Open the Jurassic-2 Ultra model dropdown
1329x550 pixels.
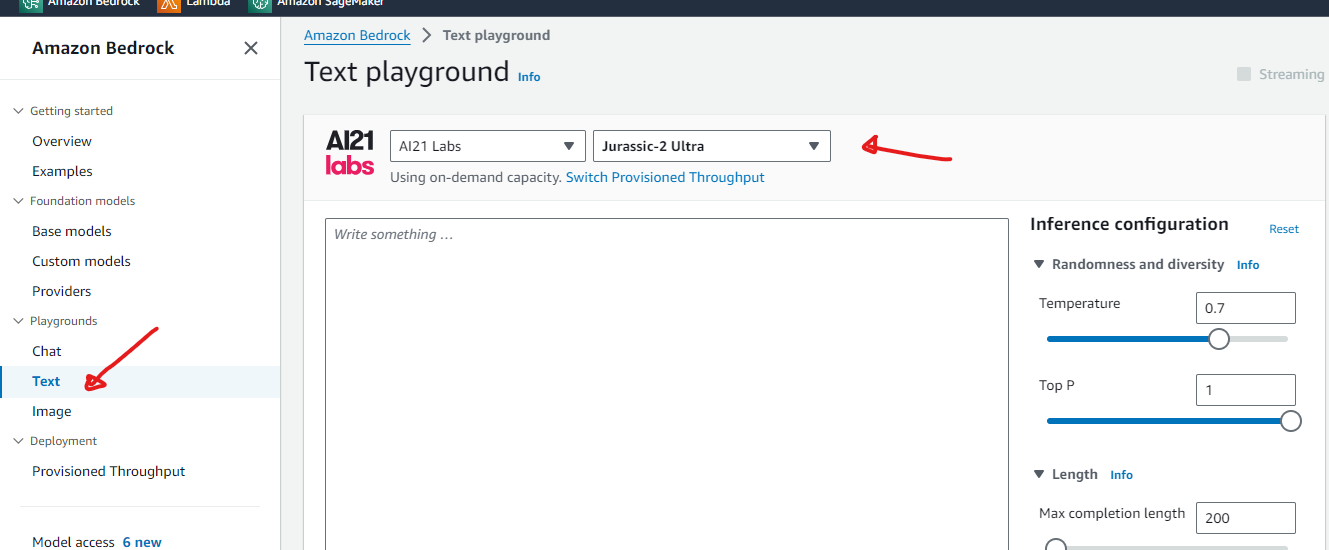pos(711,146)
